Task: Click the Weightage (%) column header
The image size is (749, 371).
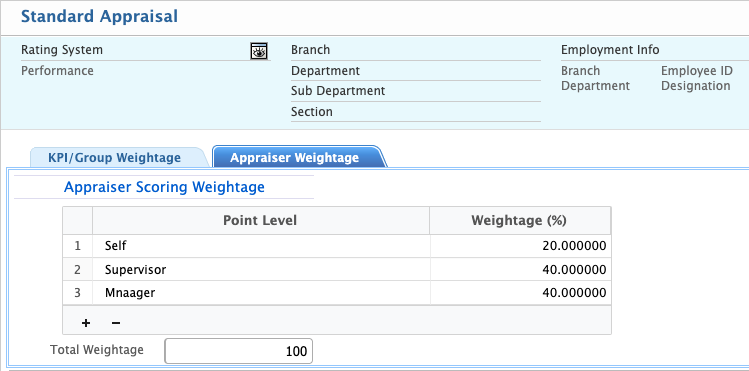Action: [520, 220]
